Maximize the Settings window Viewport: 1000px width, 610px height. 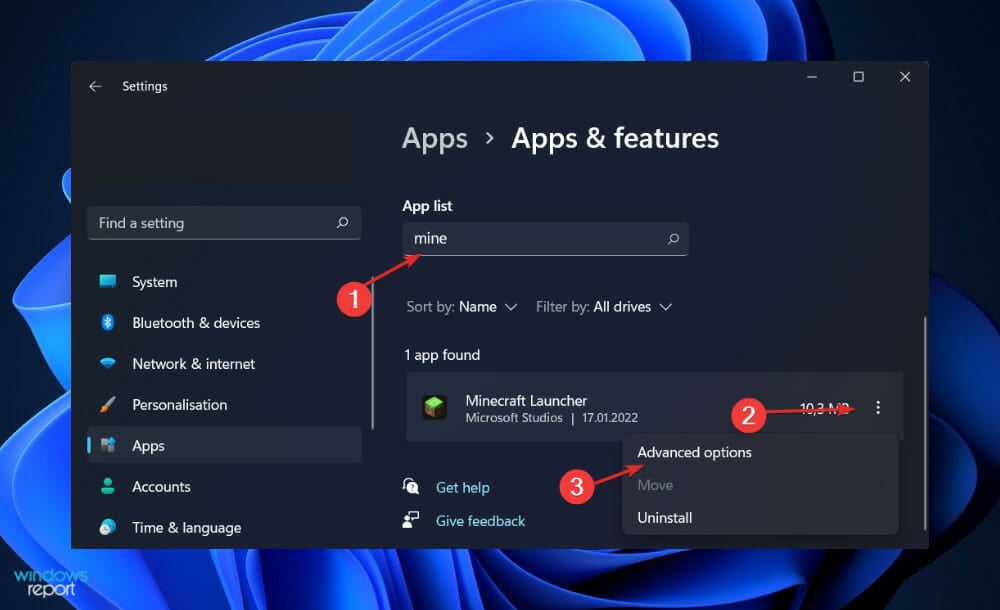pos(858,77)
